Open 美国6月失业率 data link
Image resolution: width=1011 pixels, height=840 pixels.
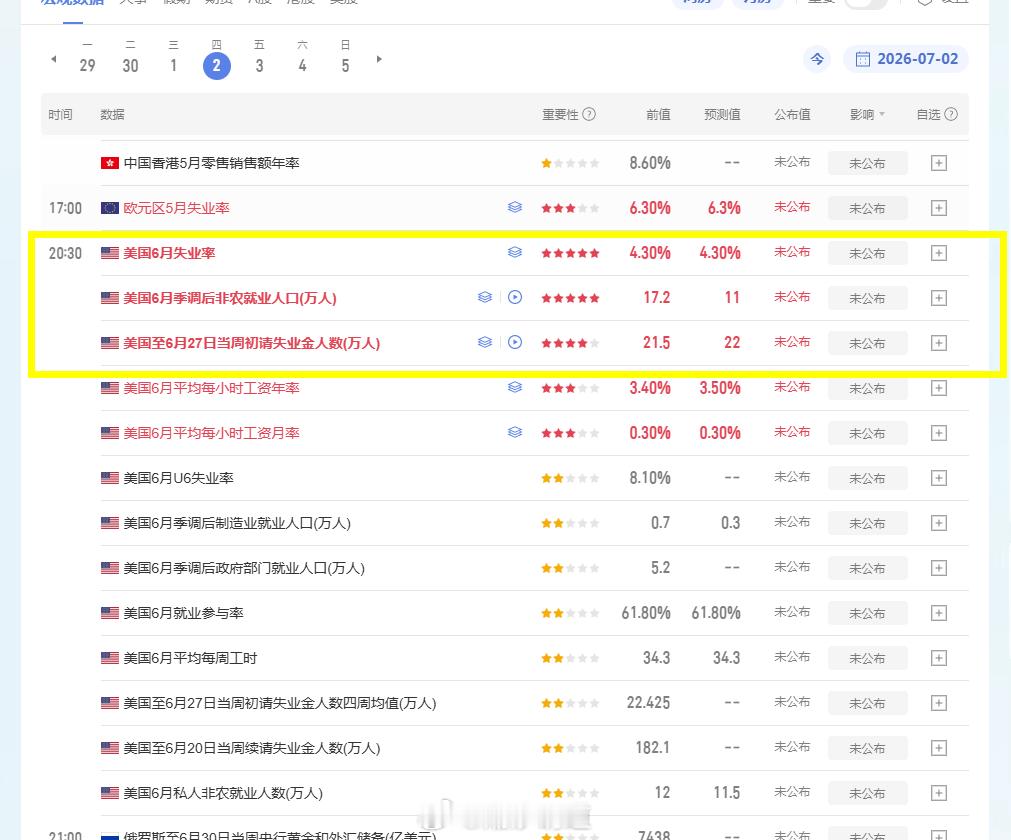point(169,253)
